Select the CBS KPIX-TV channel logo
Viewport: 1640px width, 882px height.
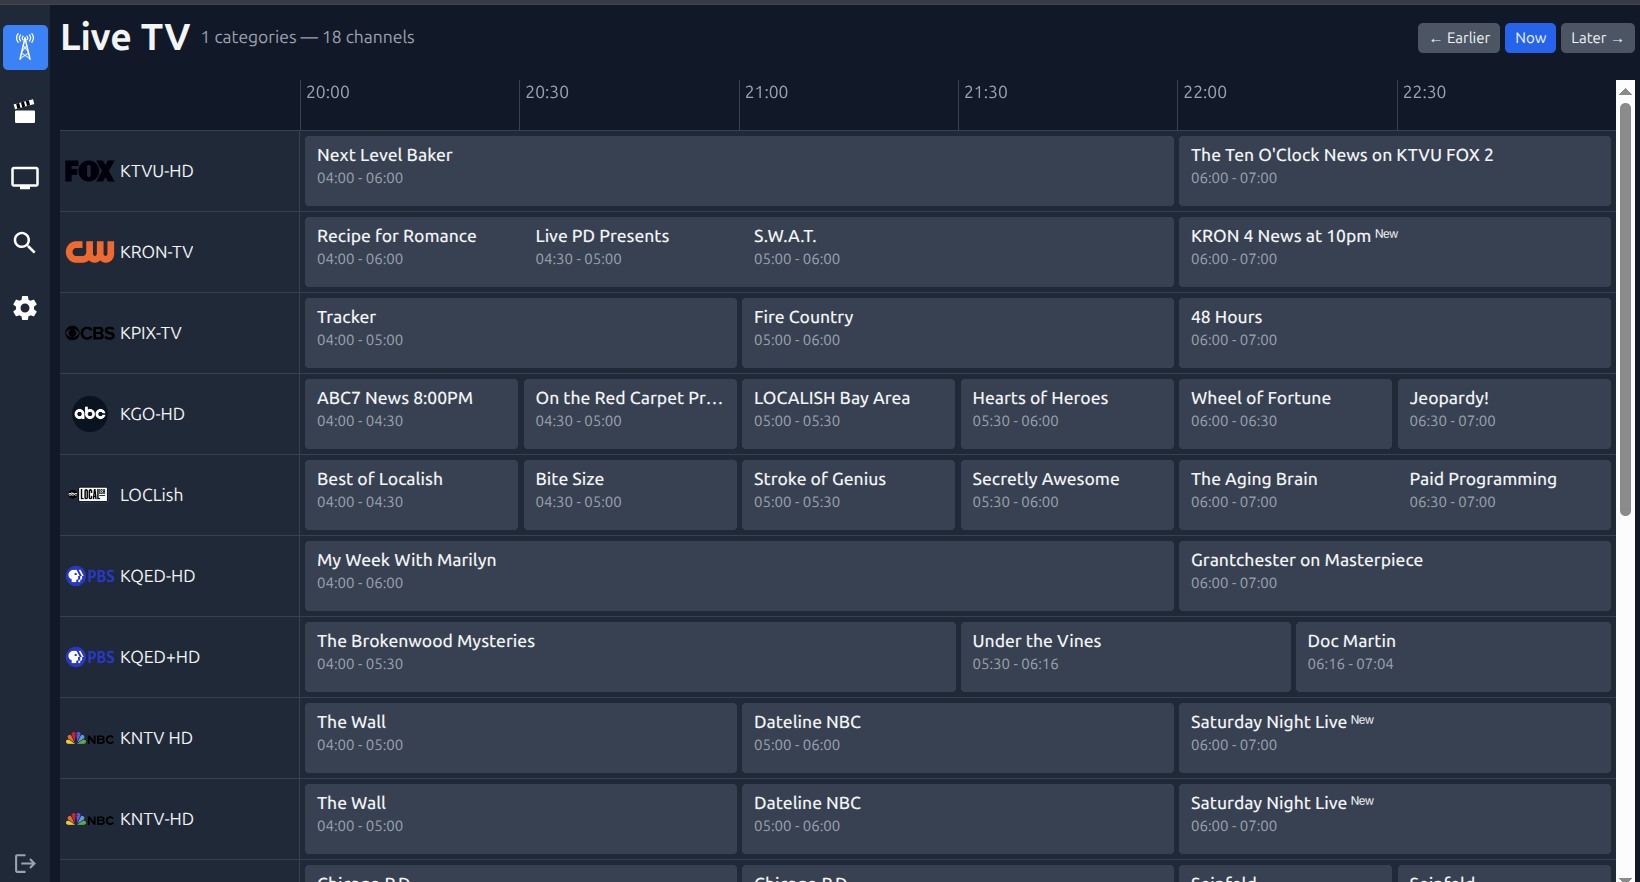[x=90, y=333]
